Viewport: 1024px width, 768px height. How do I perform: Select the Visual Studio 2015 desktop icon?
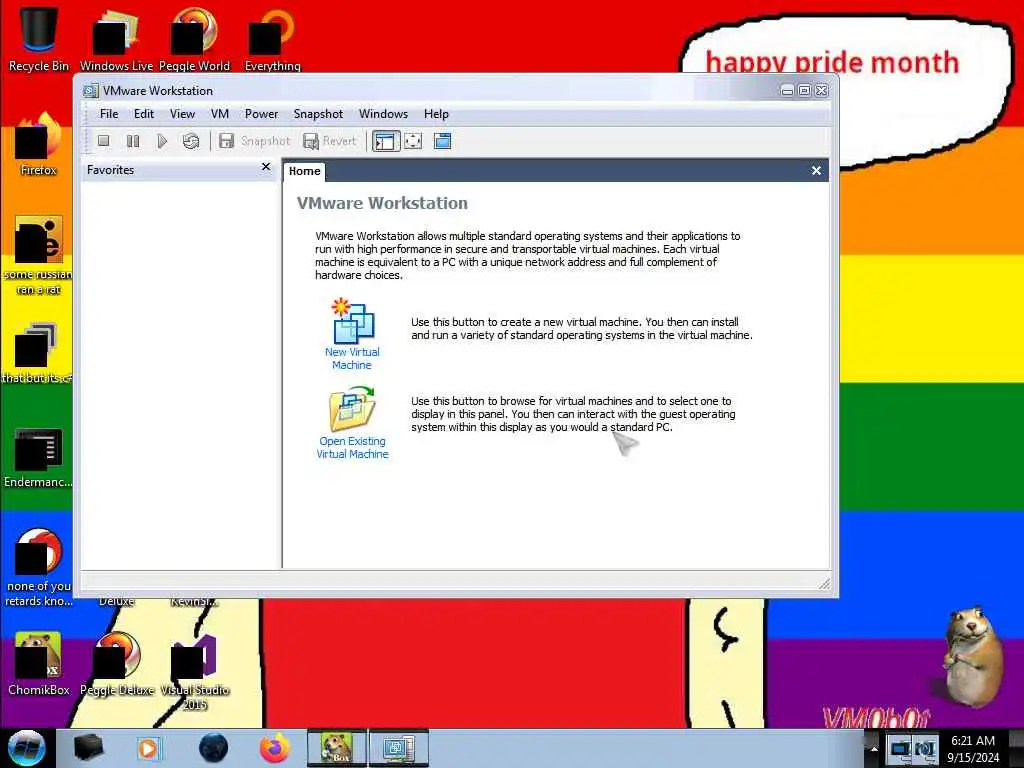[195, 671]
